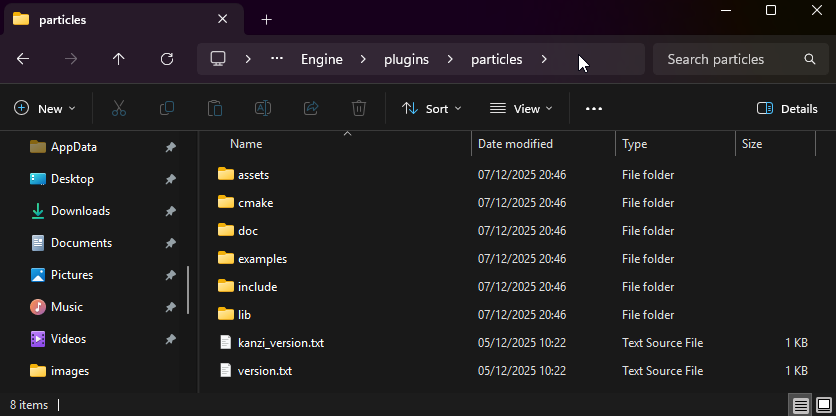This screenshot has width=836, height=416.
Task: Open Documents in the navigation pane
Action: [82, 243]
